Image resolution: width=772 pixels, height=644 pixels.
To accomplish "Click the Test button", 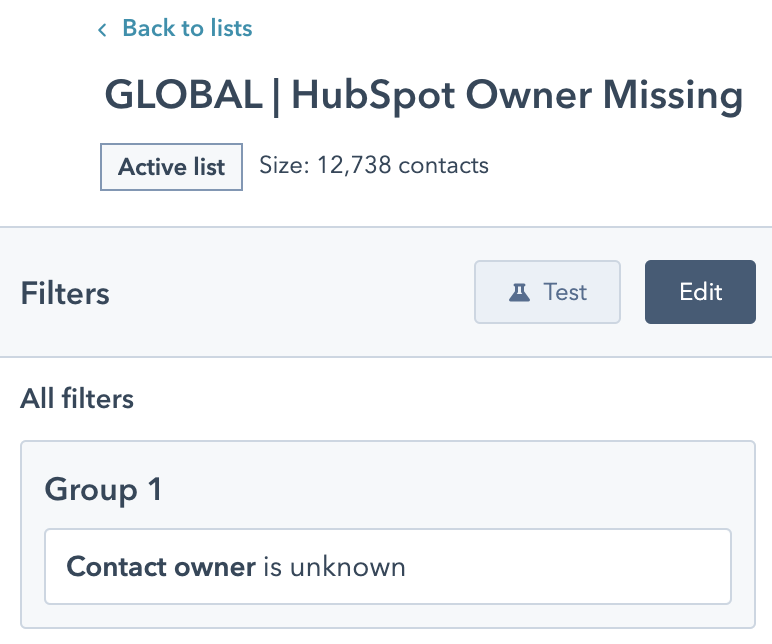I will point(547,292).
